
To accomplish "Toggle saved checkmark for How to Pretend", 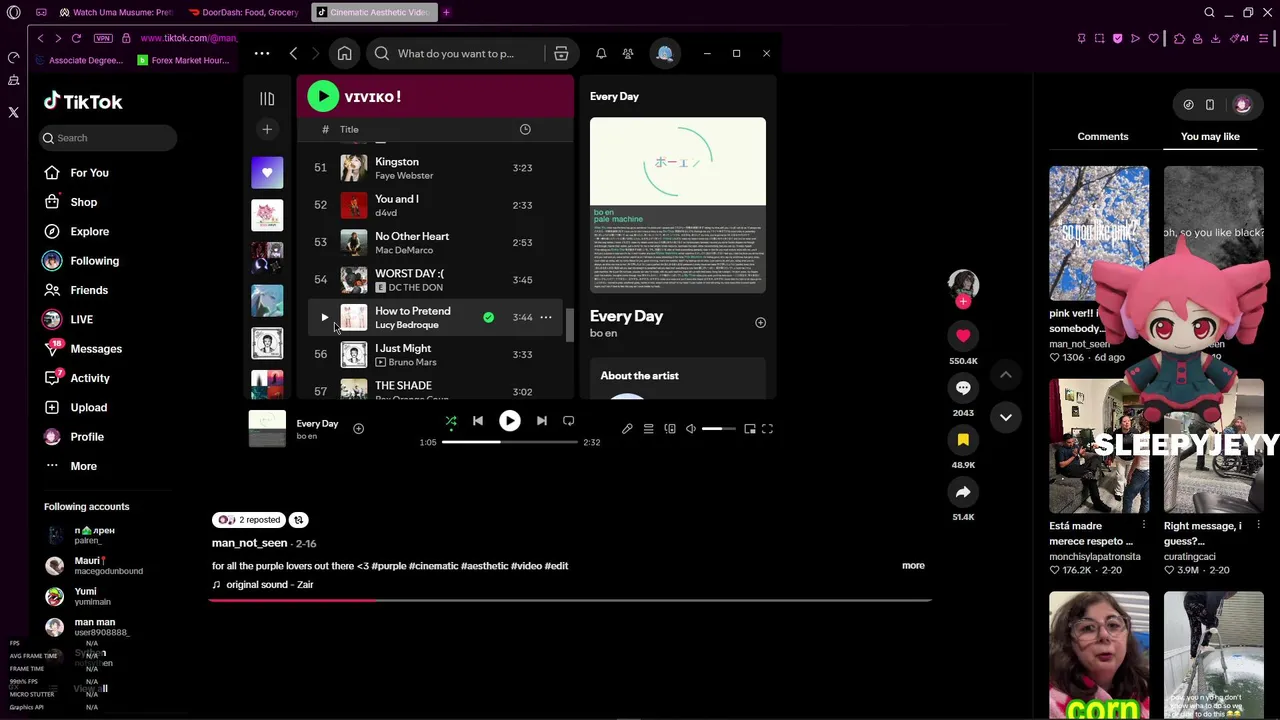I will coord(488,317).
